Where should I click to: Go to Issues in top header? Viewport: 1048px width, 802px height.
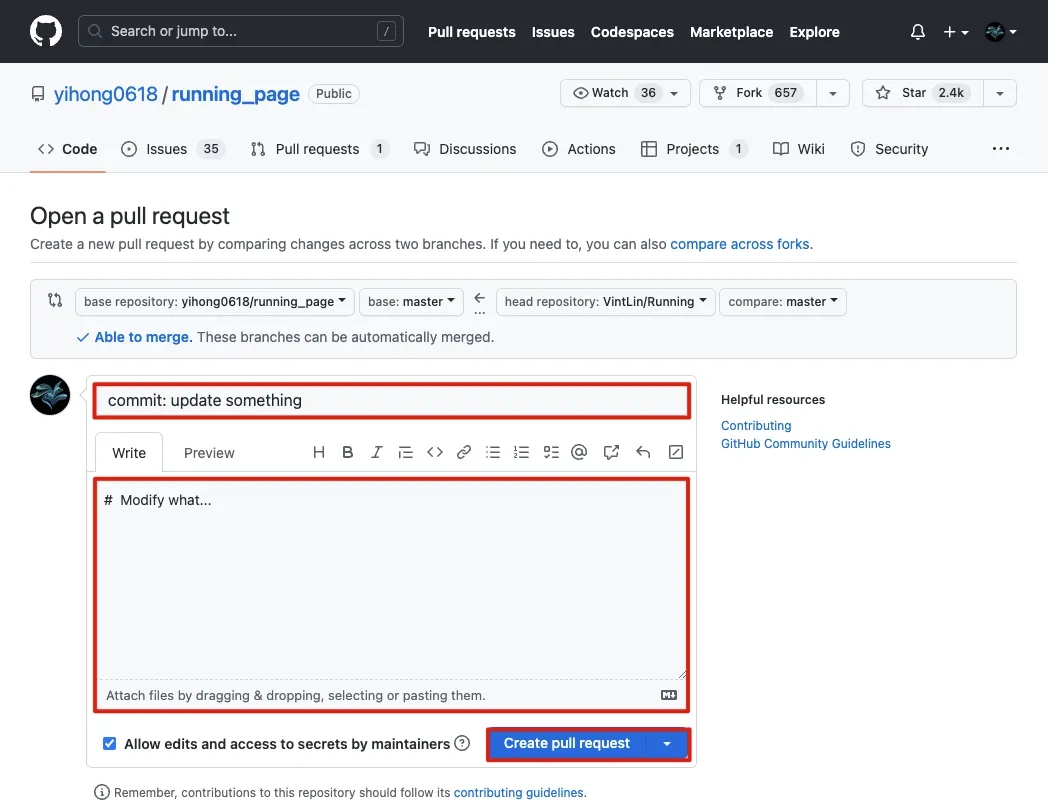(553, 32)
